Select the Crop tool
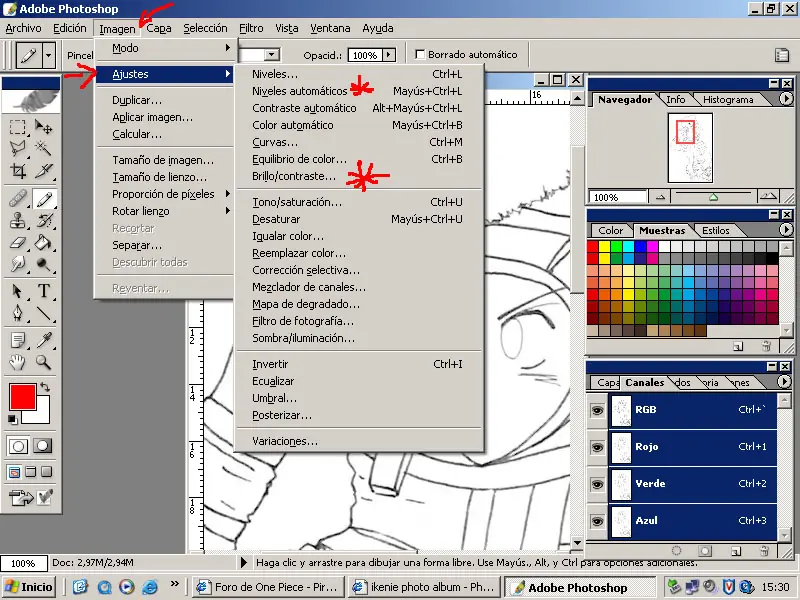This screenshot has width=800, height=600. pos(18,171)
